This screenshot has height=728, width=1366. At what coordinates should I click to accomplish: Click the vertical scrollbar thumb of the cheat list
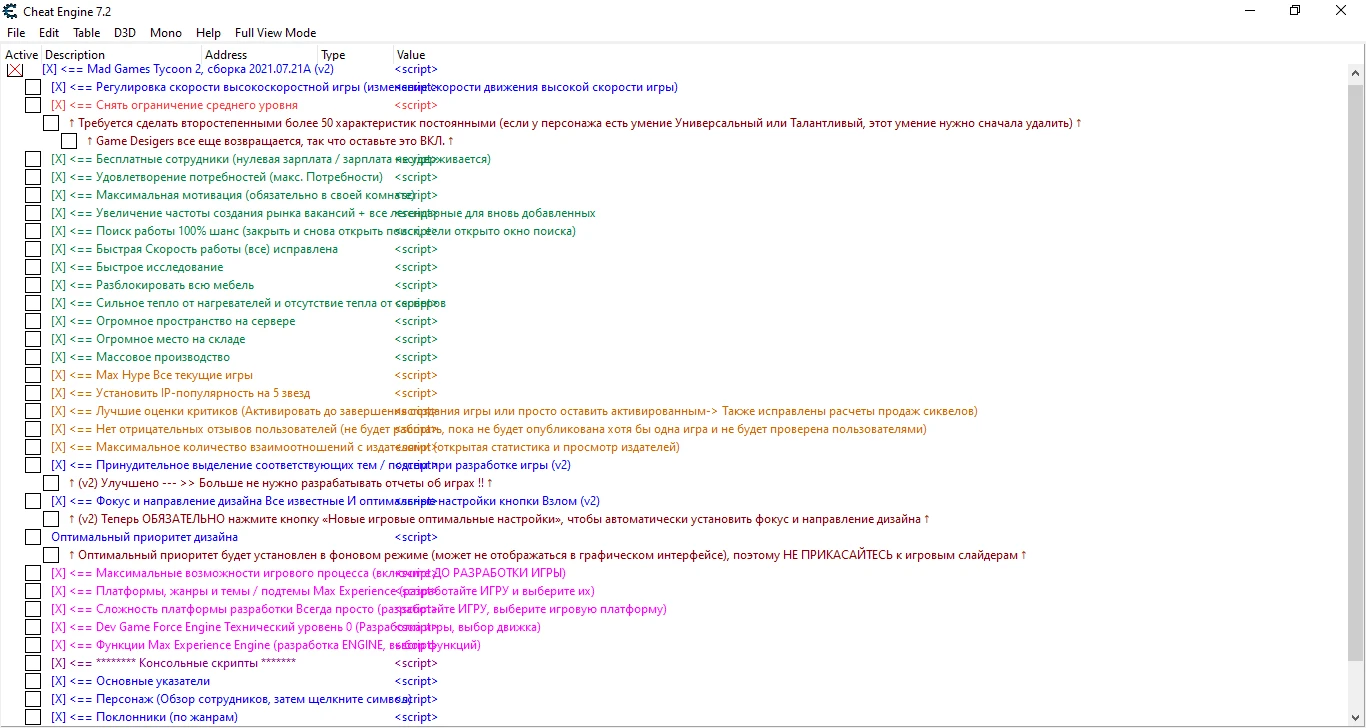[1356, 371]
